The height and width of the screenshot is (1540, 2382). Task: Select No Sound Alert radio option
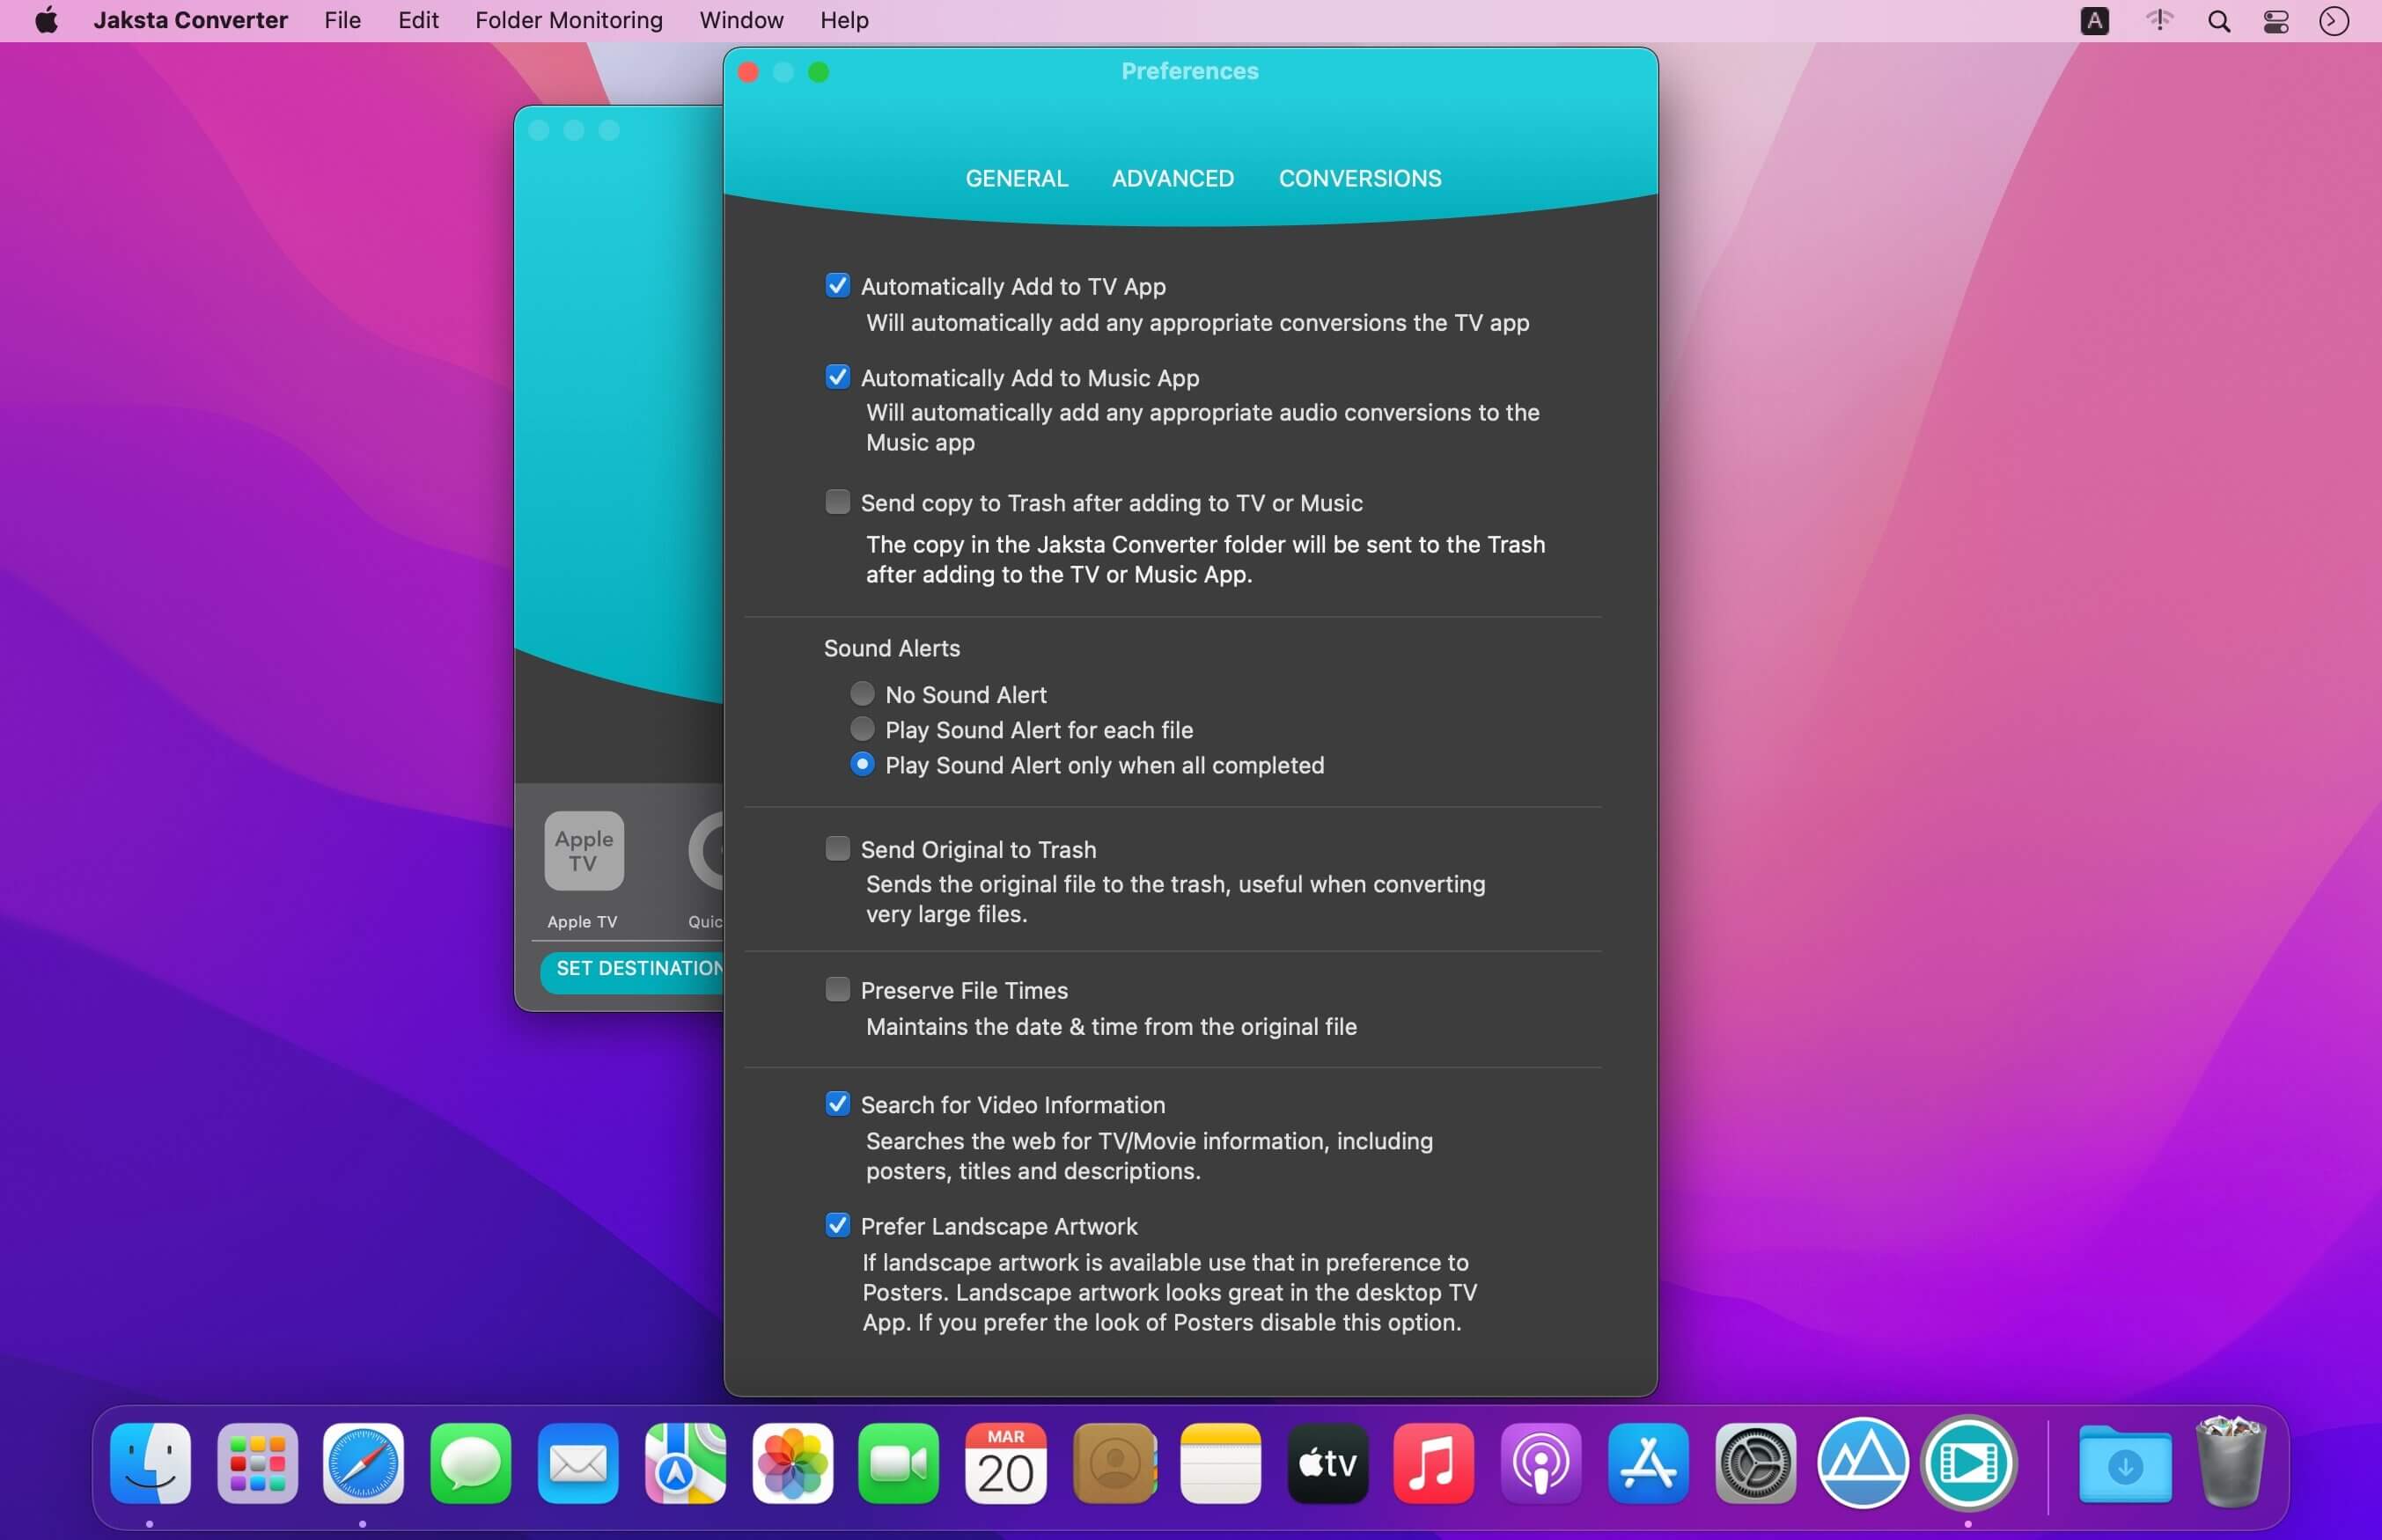[x=862, y=694]
